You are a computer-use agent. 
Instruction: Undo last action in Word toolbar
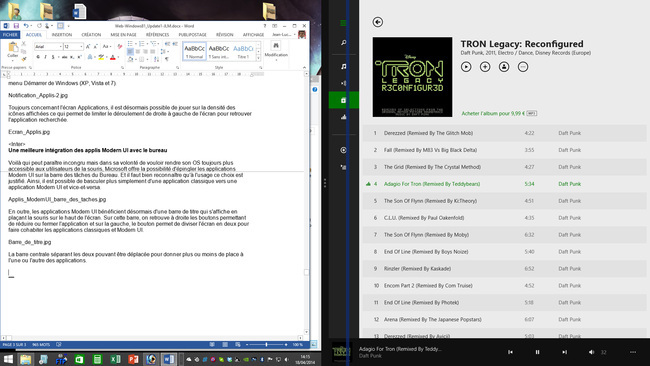click(x=26, y=26)
